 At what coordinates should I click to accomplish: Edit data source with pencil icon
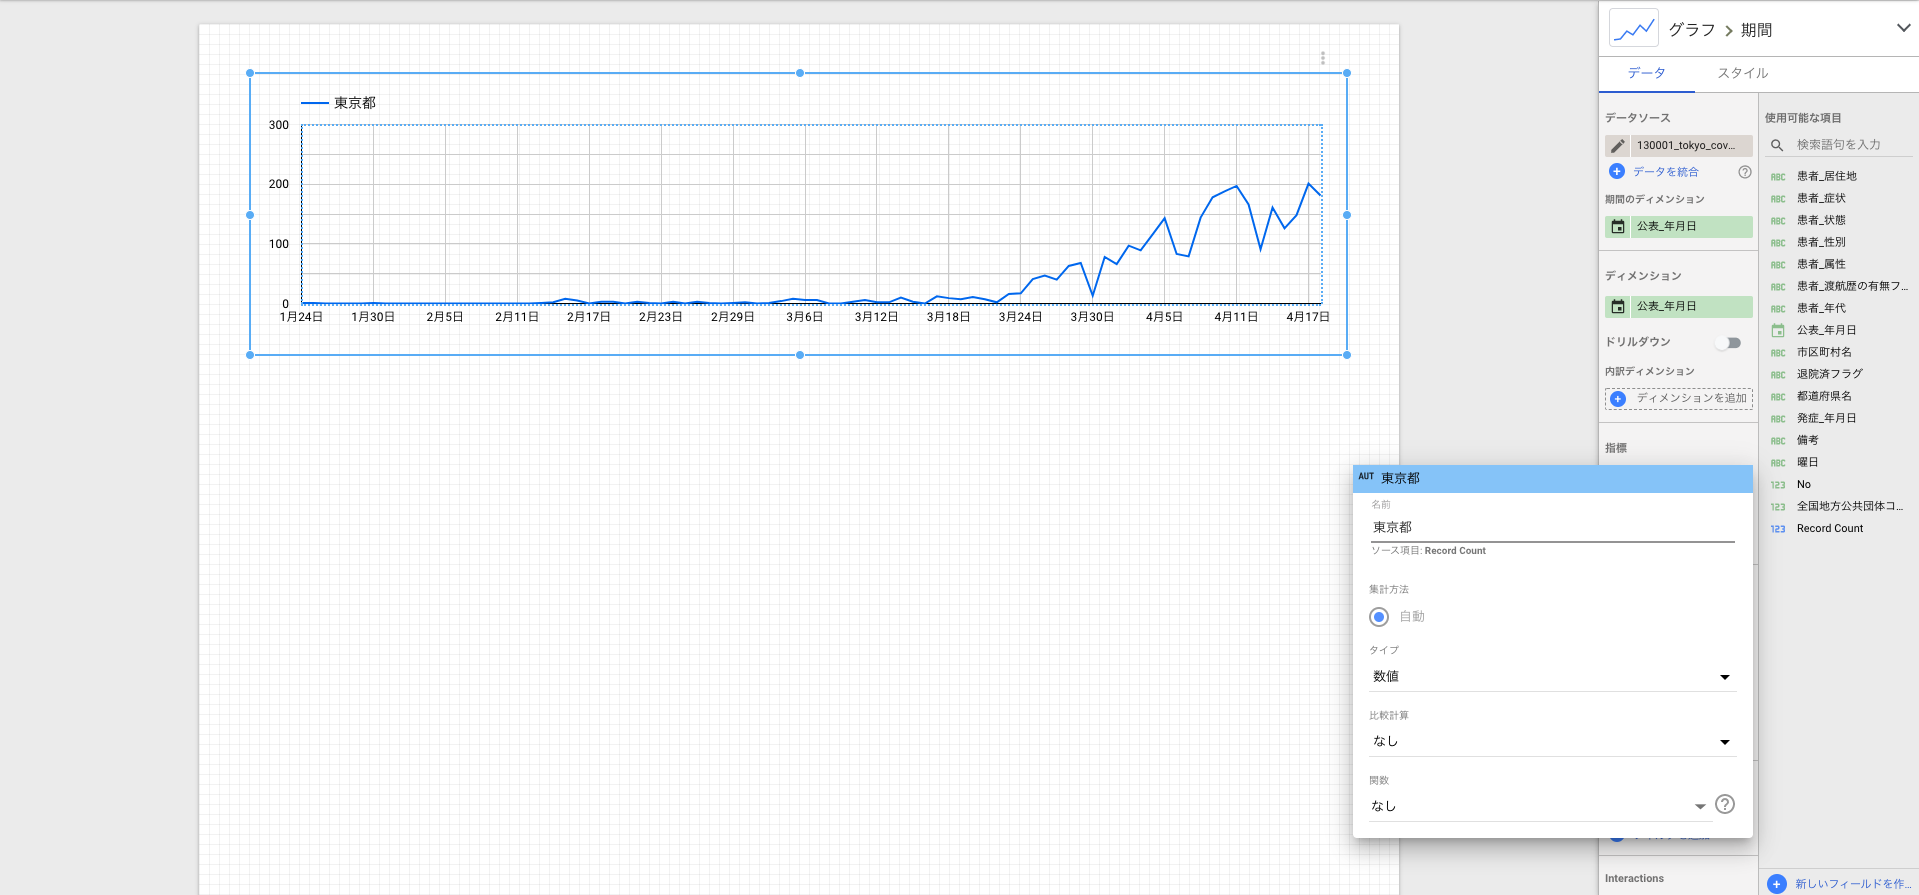[x=1617, y=146]
